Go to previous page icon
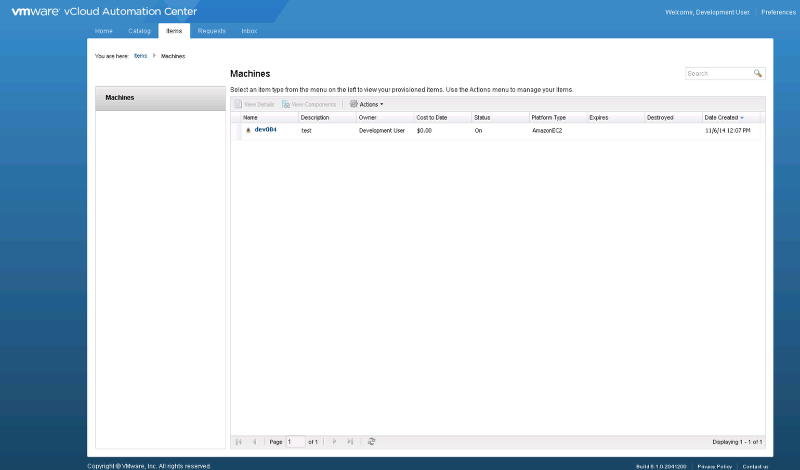This screenshot has width=800, height=470. tap(254, 441)
